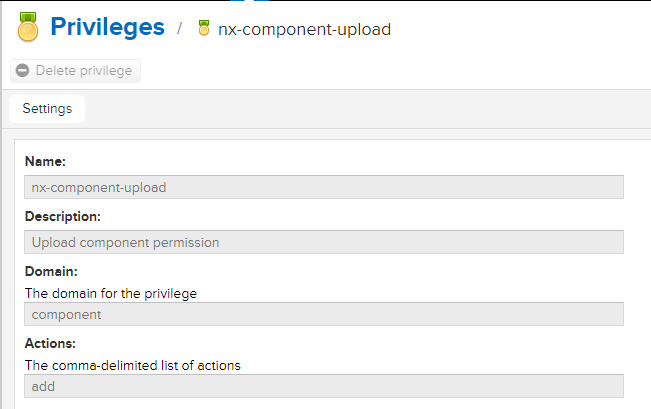Select the Domain field containing component
The image size is (651, 409).
(323, 314)
